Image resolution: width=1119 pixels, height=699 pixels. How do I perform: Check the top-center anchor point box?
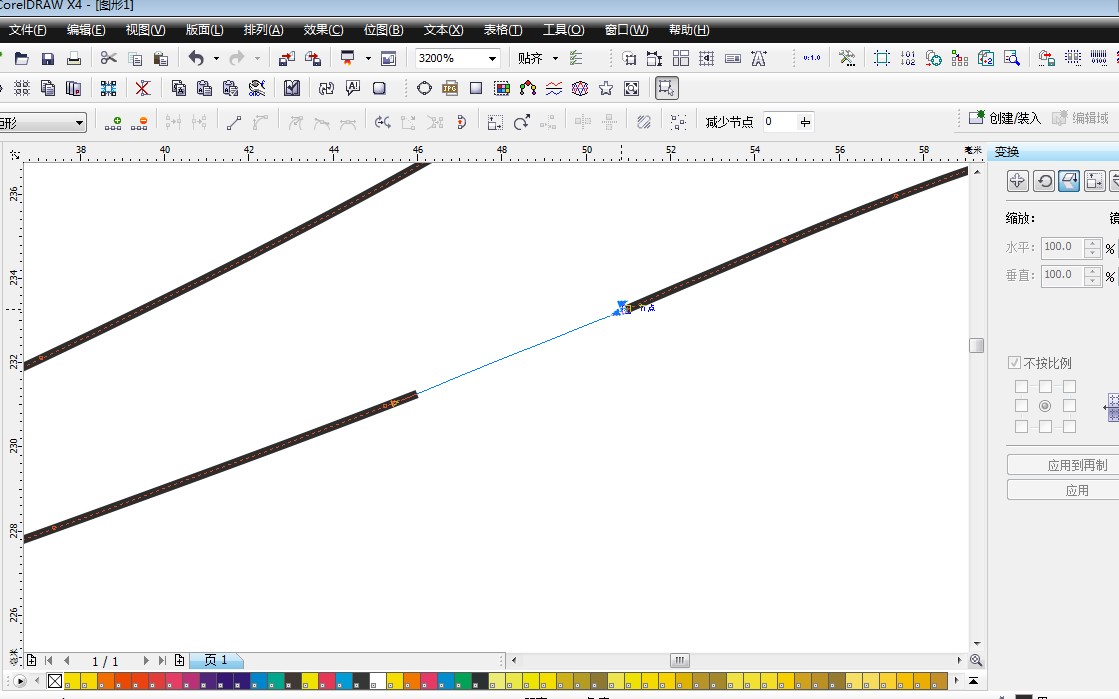(x=1045, y=386)
